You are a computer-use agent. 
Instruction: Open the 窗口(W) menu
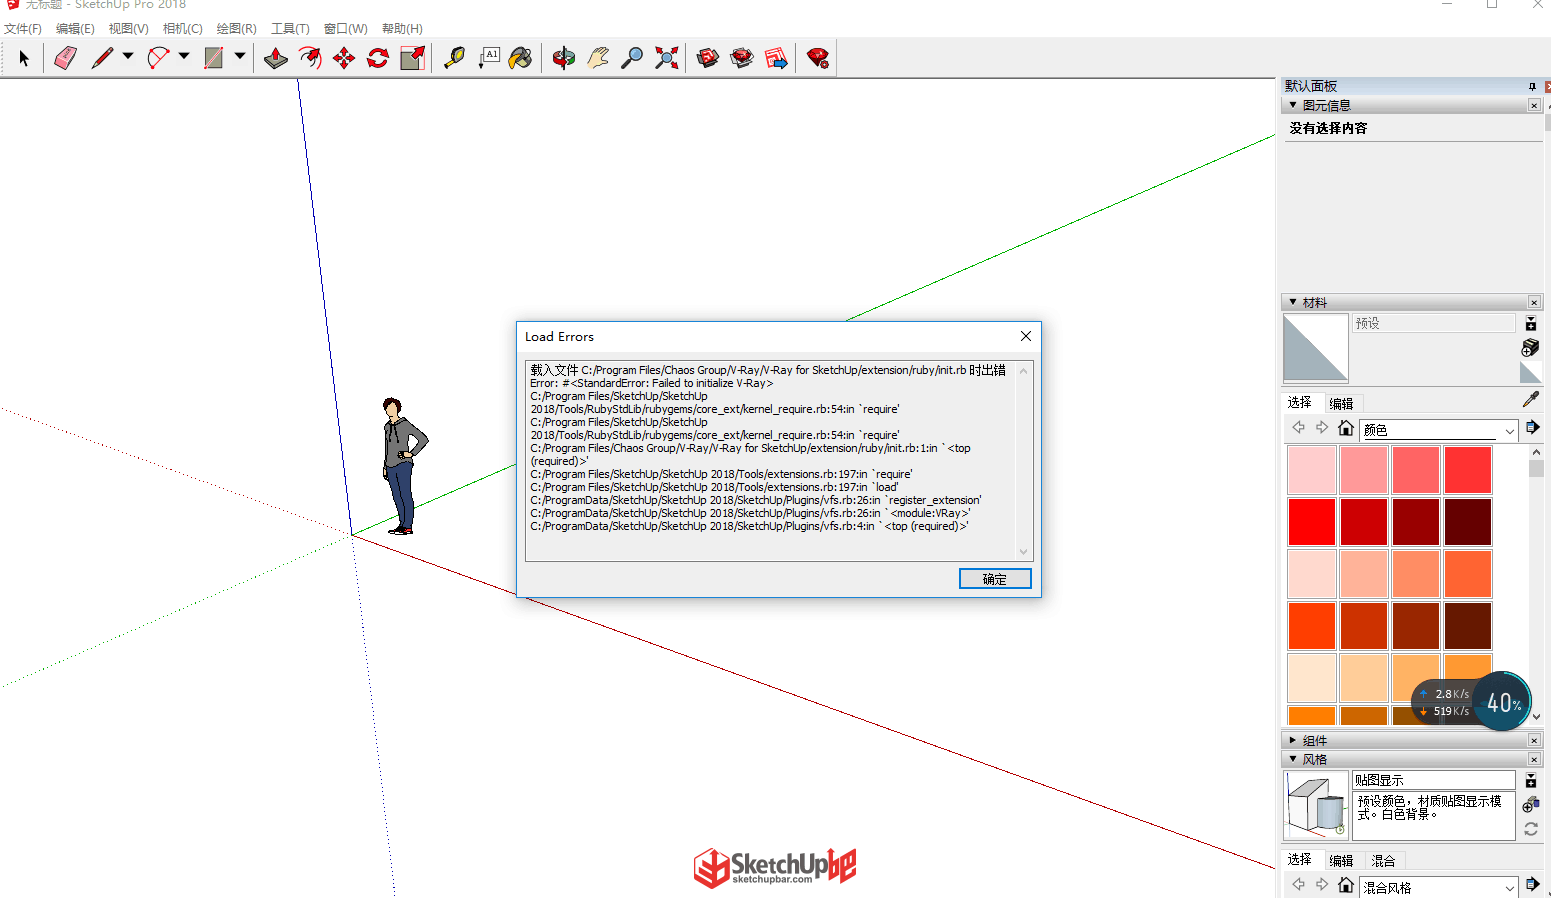pyautogui.click(x=346, y=29)
